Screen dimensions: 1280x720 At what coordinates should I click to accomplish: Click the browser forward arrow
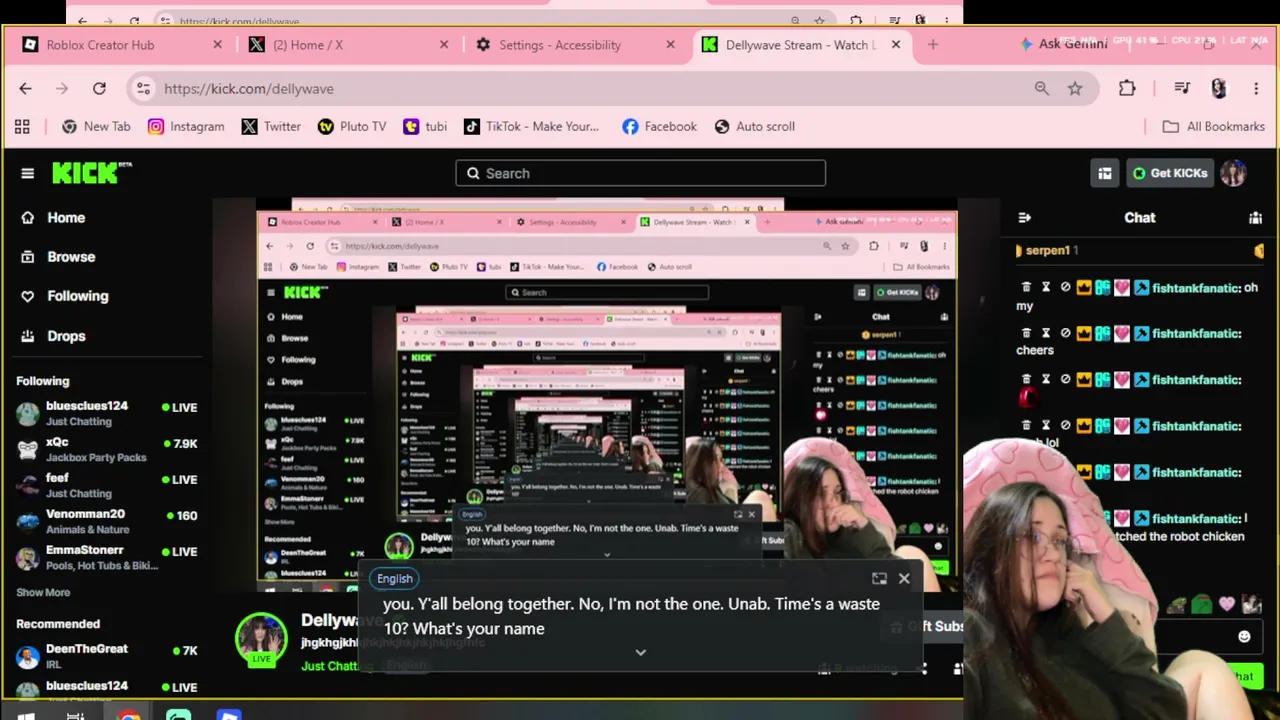tap(62, 89)
